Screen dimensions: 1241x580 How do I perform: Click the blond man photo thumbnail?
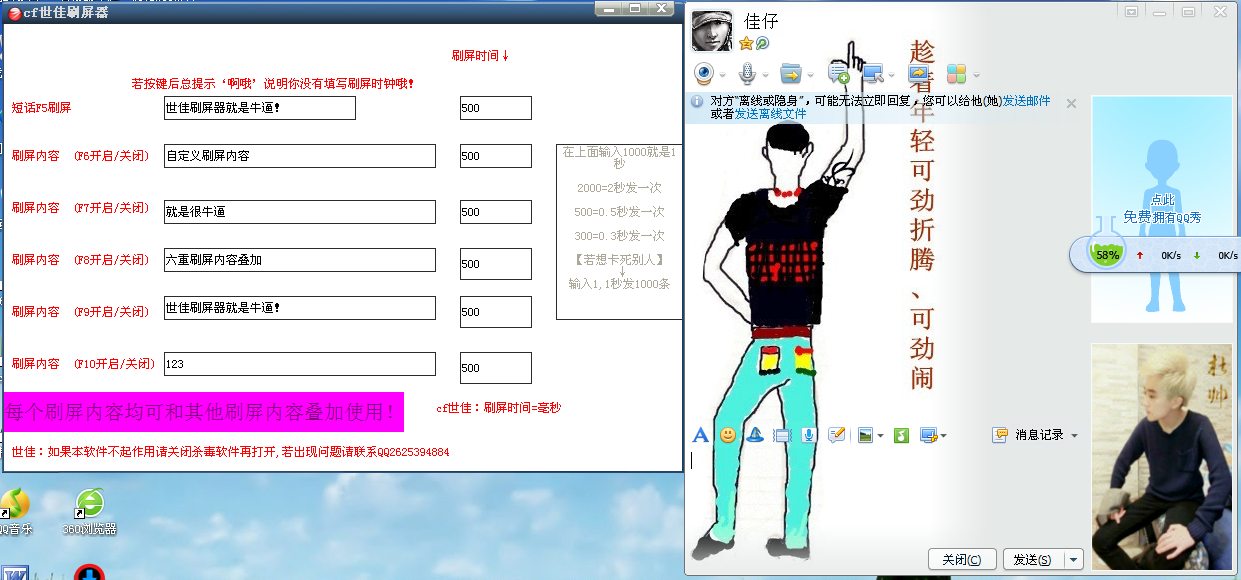coord(1162,457)
